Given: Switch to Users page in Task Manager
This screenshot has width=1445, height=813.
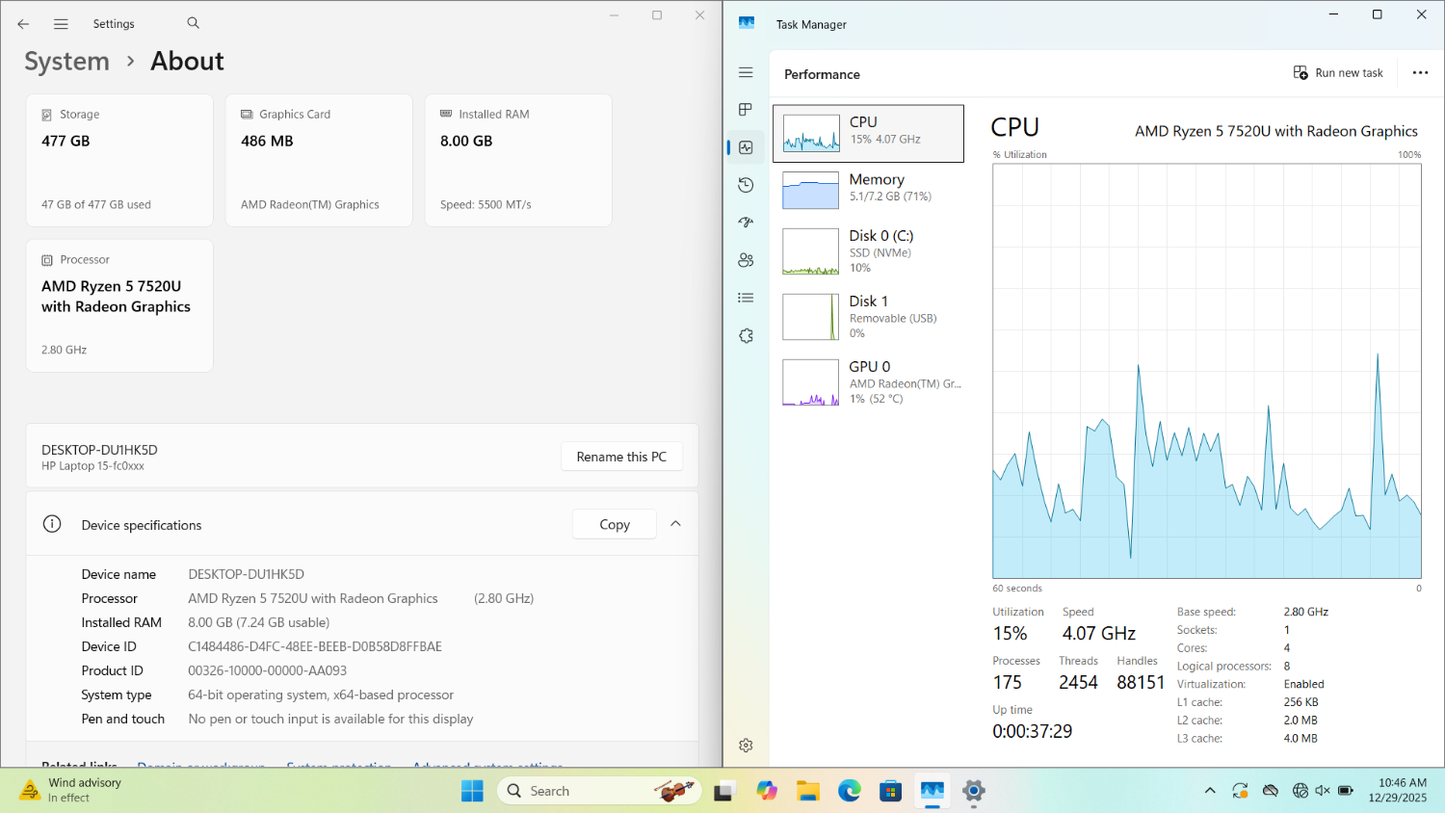Looking at the screenshot, I should click(x=745, y=260).
